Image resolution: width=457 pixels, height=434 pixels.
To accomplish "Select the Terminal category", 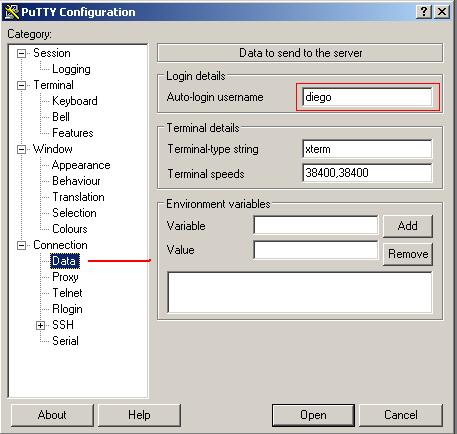I will (x=53, y=85).
